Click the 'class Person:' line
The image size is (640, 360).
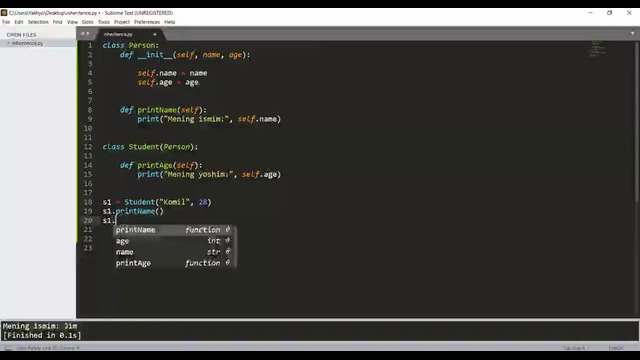[x=131, y=45]
